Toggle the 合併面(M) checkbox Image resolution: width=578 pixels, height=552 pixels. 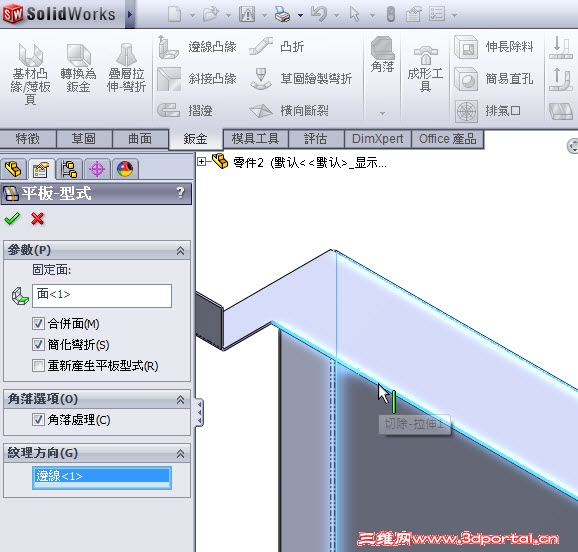click(38, 324)
